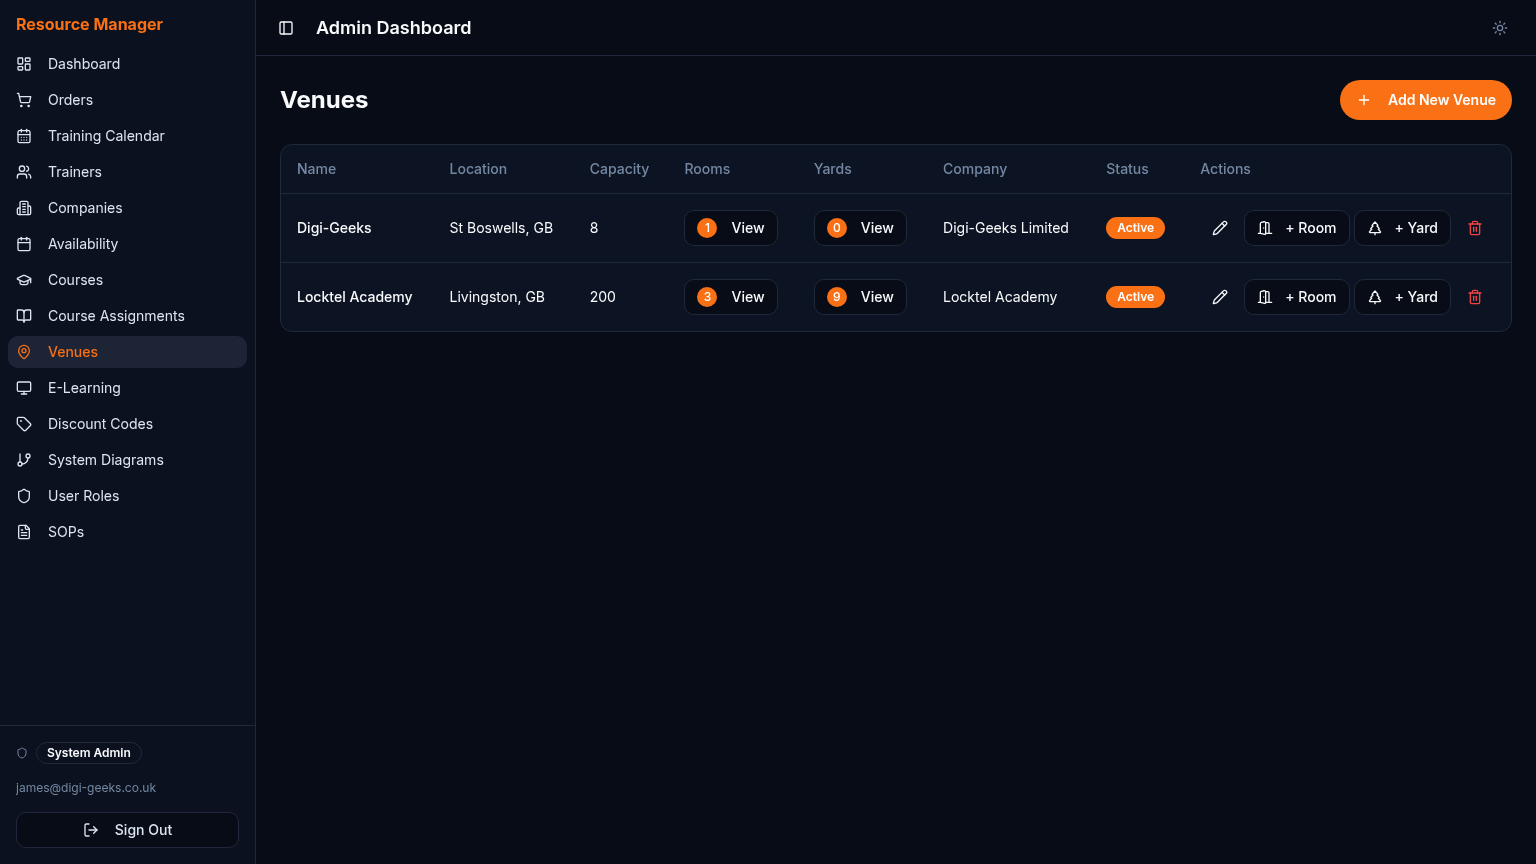Click the Digi-Geeks Limited company cell

tap(1006, 228)
